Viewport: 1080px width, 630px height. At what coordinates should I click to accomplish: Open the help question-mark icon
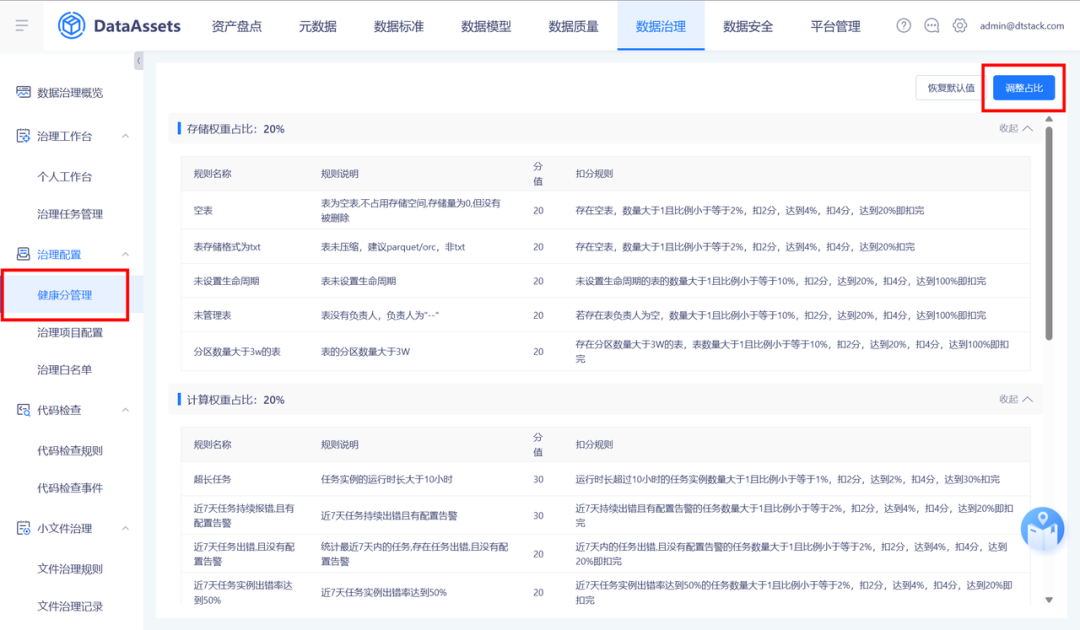click(x=903, y=26)
